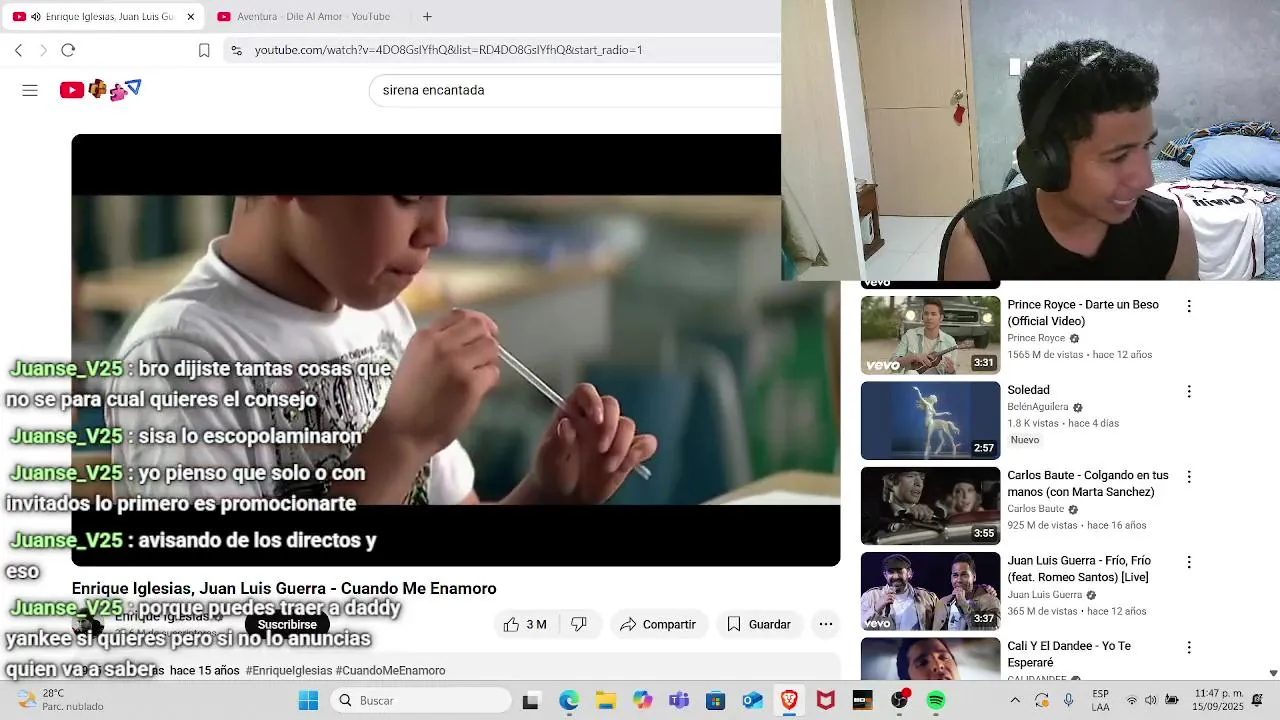Open Carlos Baute - Colgando en tus manos title
This screenshot has height=720, width=1280.
click(1088, 484)
